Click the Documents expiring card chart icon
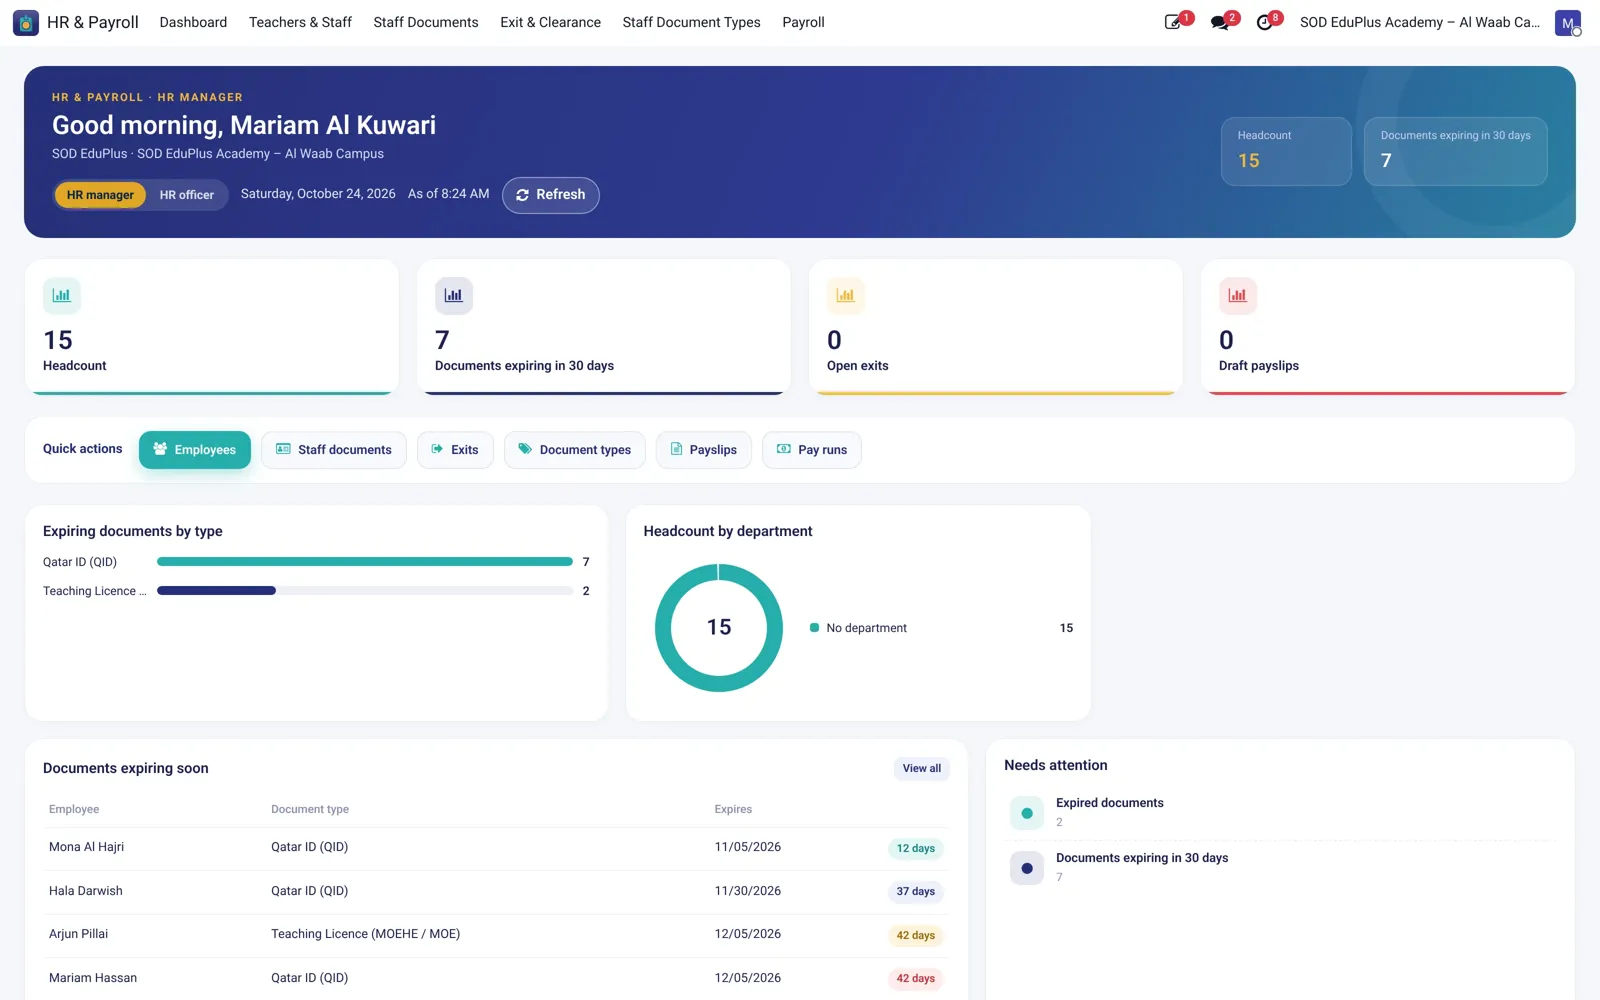The image size is (1600, 1000). point(454,295)
